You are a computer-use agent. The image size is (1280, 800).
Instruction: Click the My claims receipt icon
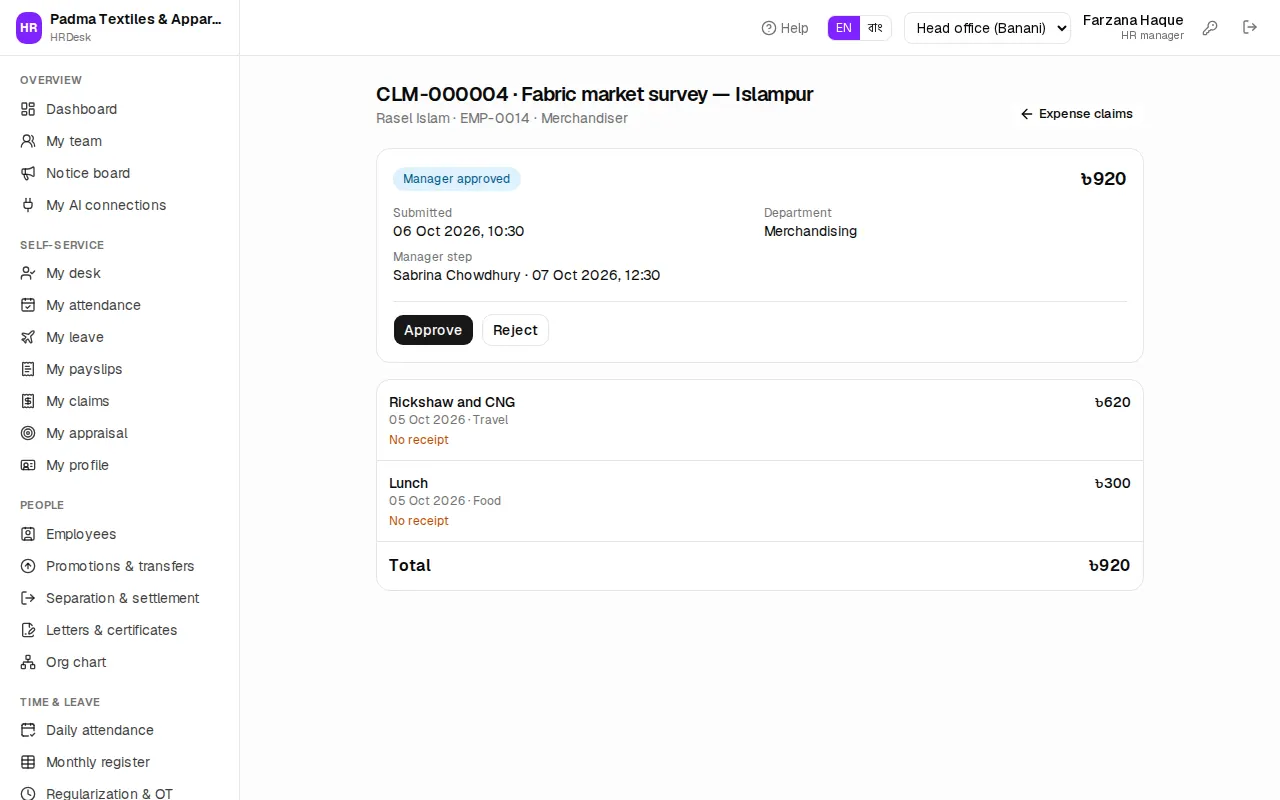point(28,401)
